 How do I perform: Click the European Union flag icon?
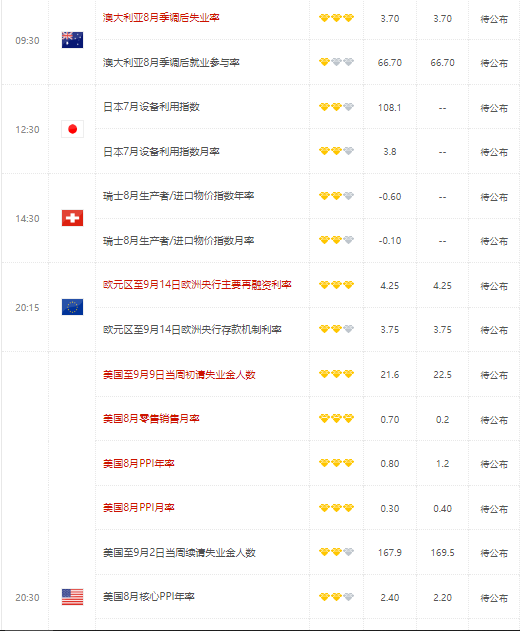[72, 307]
